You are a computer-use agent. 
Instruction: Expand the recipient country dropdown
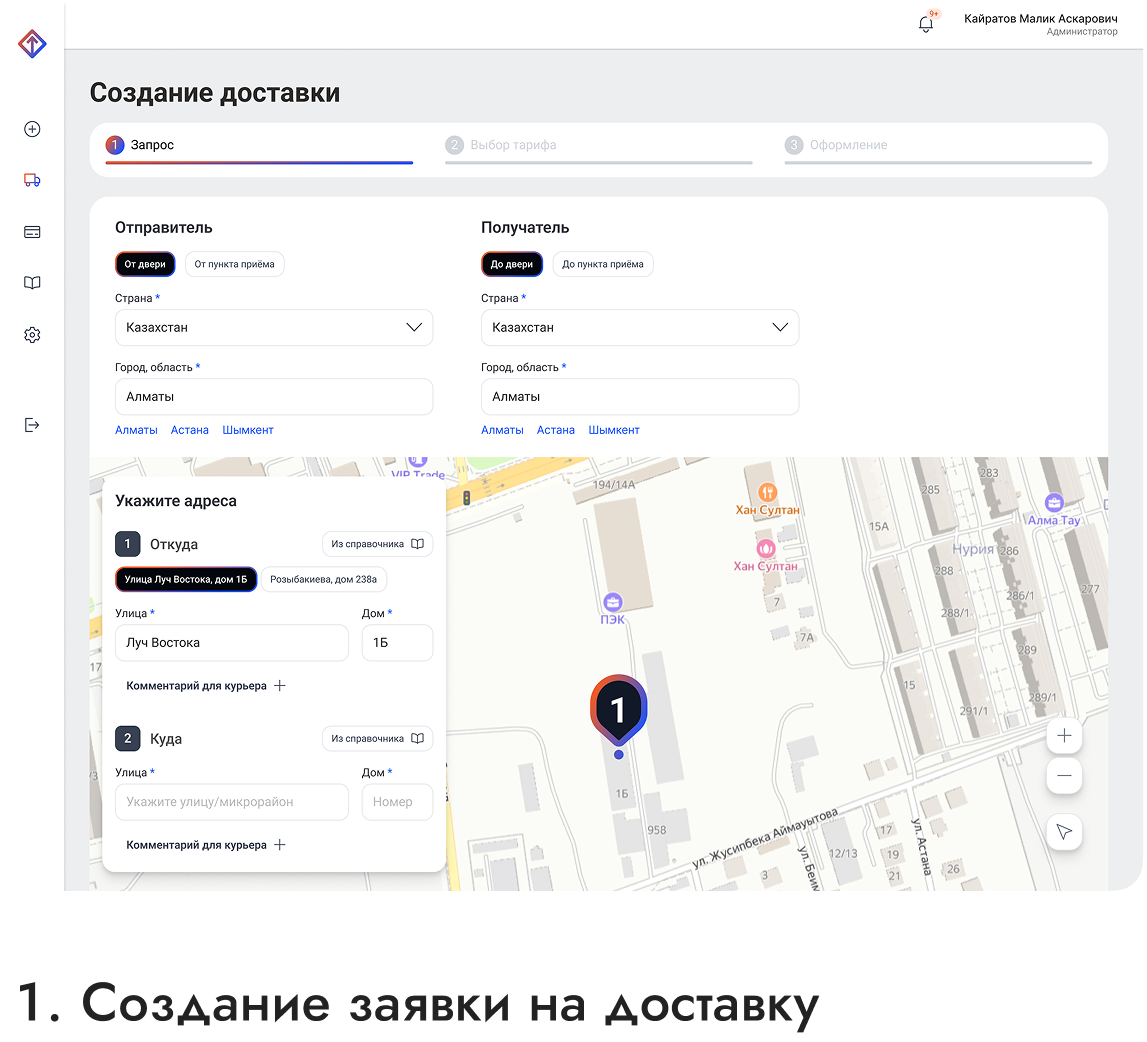click(640, 328)
